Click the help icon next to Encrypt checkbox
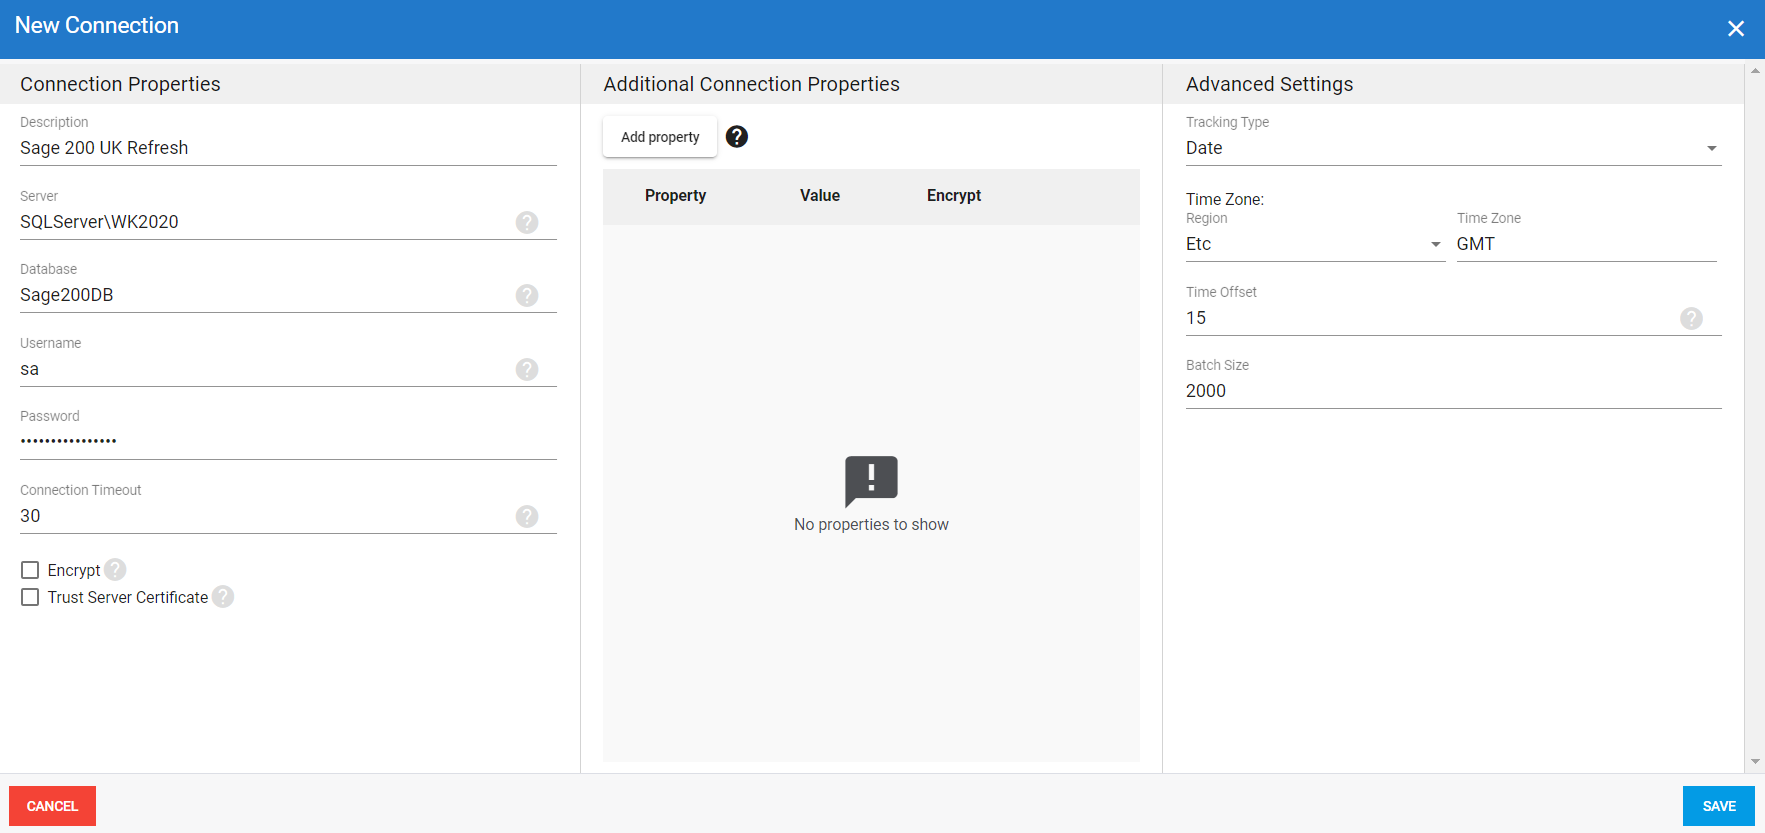Image resolution: width=1765 pixels, height=833 pixels. (116, 569)
